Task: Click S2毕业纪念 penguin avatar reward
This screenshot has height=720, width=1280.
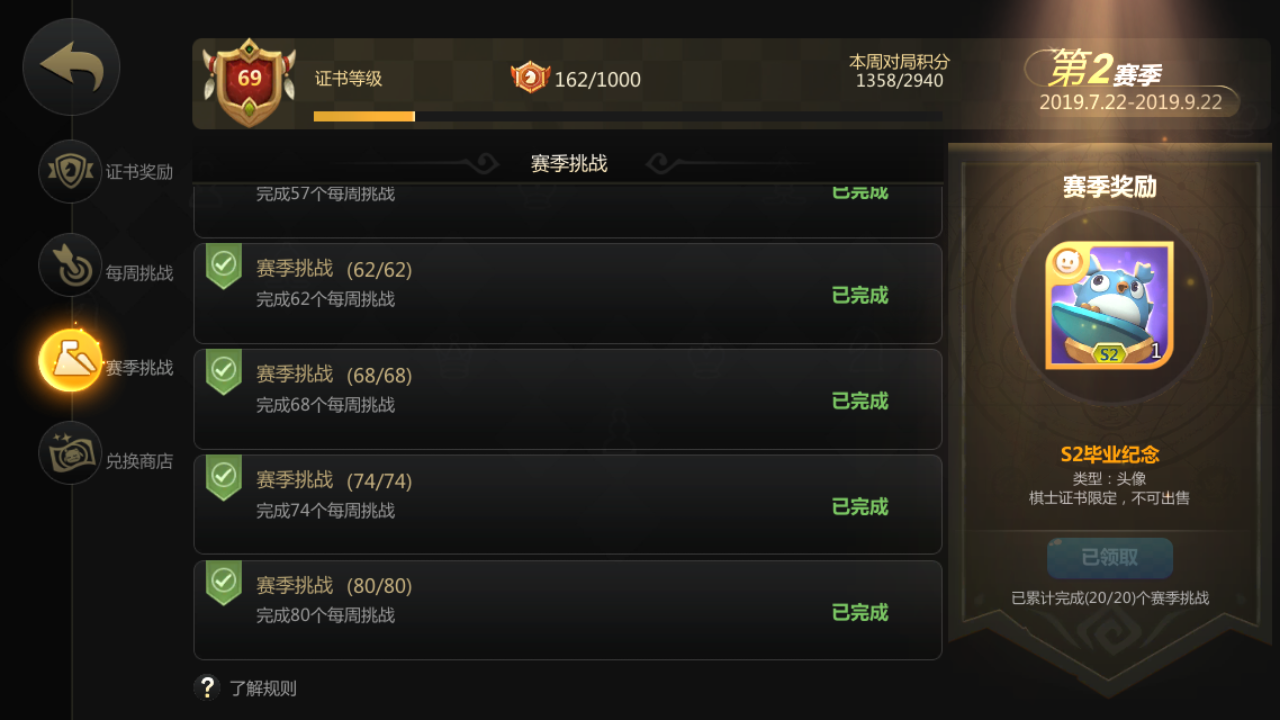Action: [x=1109, y=305]
